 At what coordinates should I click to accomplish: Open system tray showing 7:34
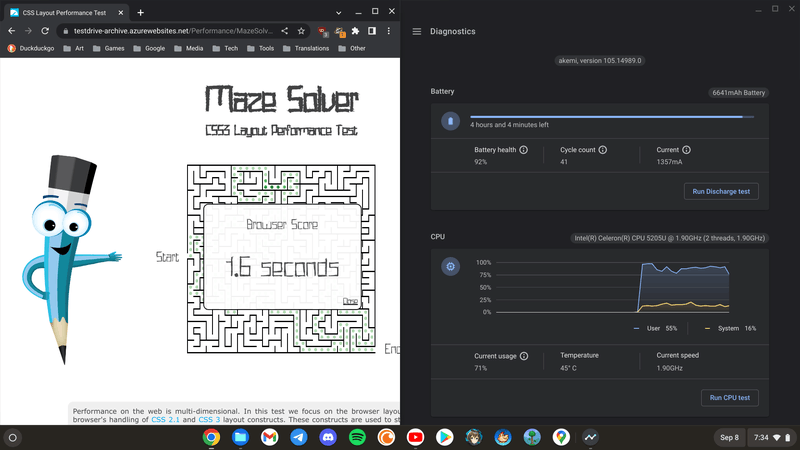point(772,437)
